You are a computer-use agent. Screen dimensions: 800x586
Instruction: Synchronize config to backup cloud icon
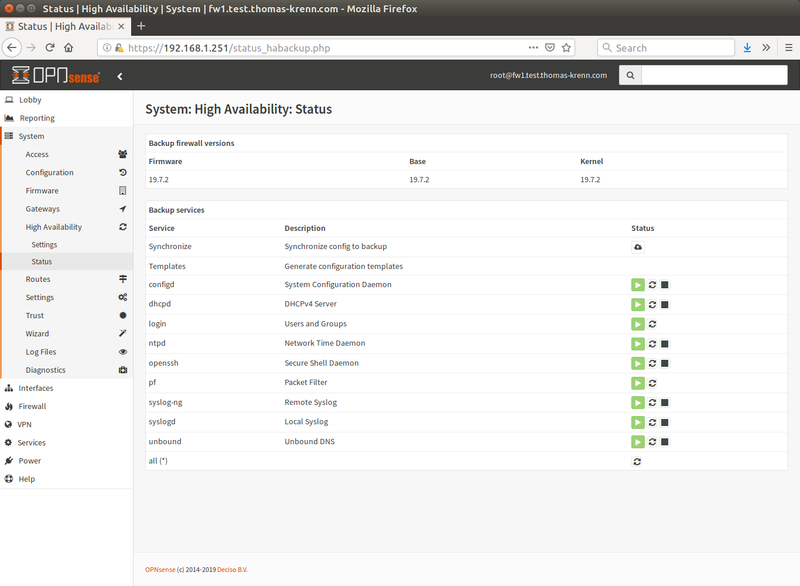click(x=638, y=247)
